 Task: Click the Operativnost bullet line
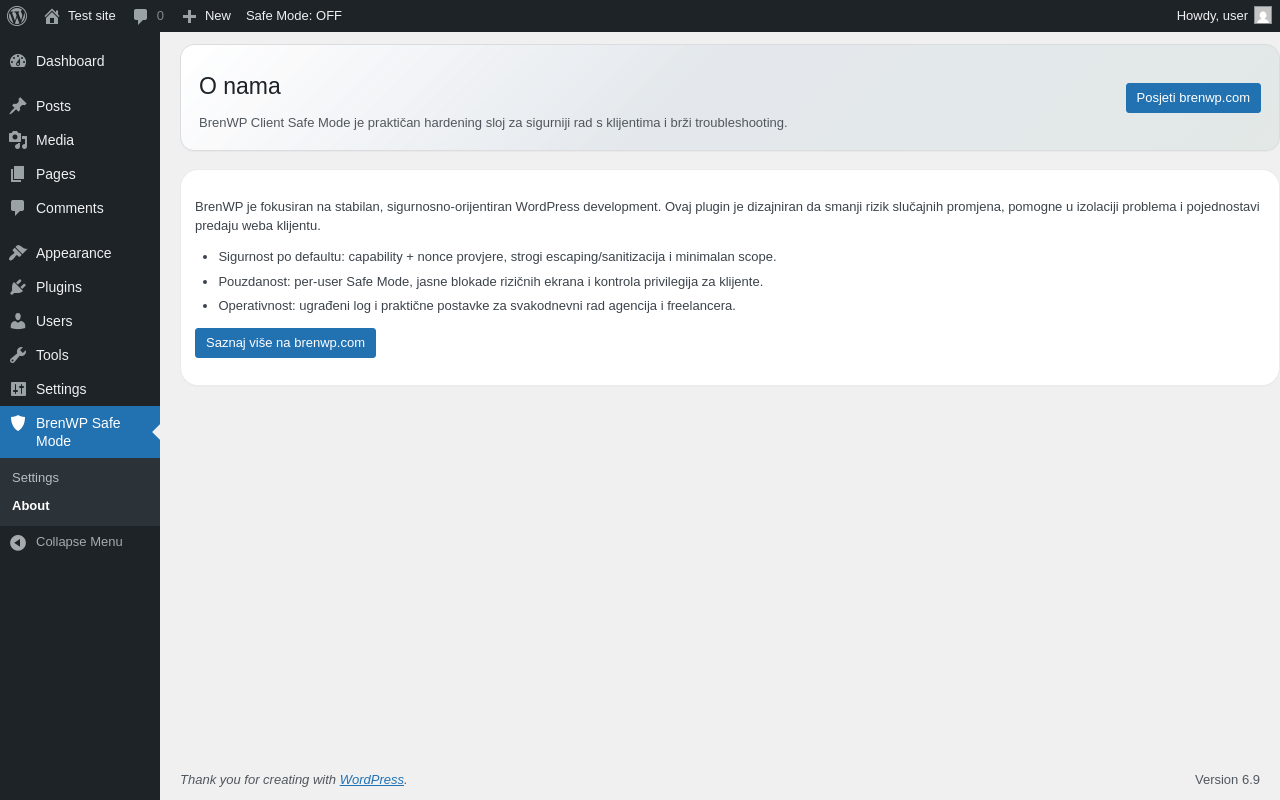(x=477, y=306)
